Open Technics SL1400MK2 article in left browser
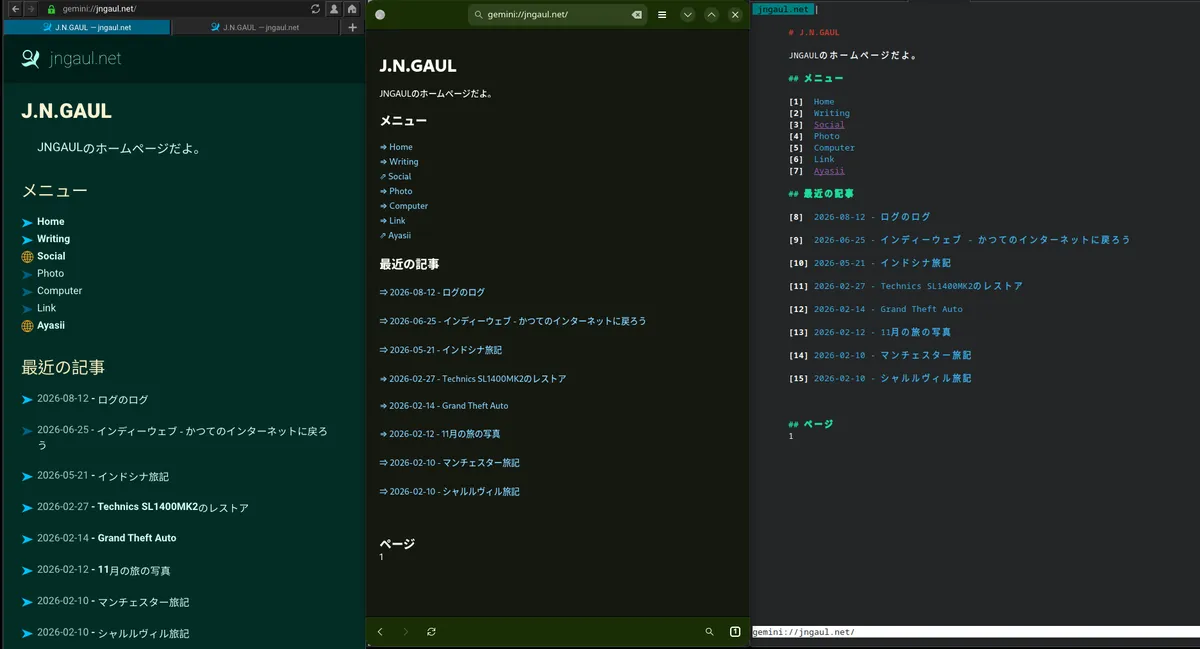The height and width of the screenshot is (649, 1200). 143,507
